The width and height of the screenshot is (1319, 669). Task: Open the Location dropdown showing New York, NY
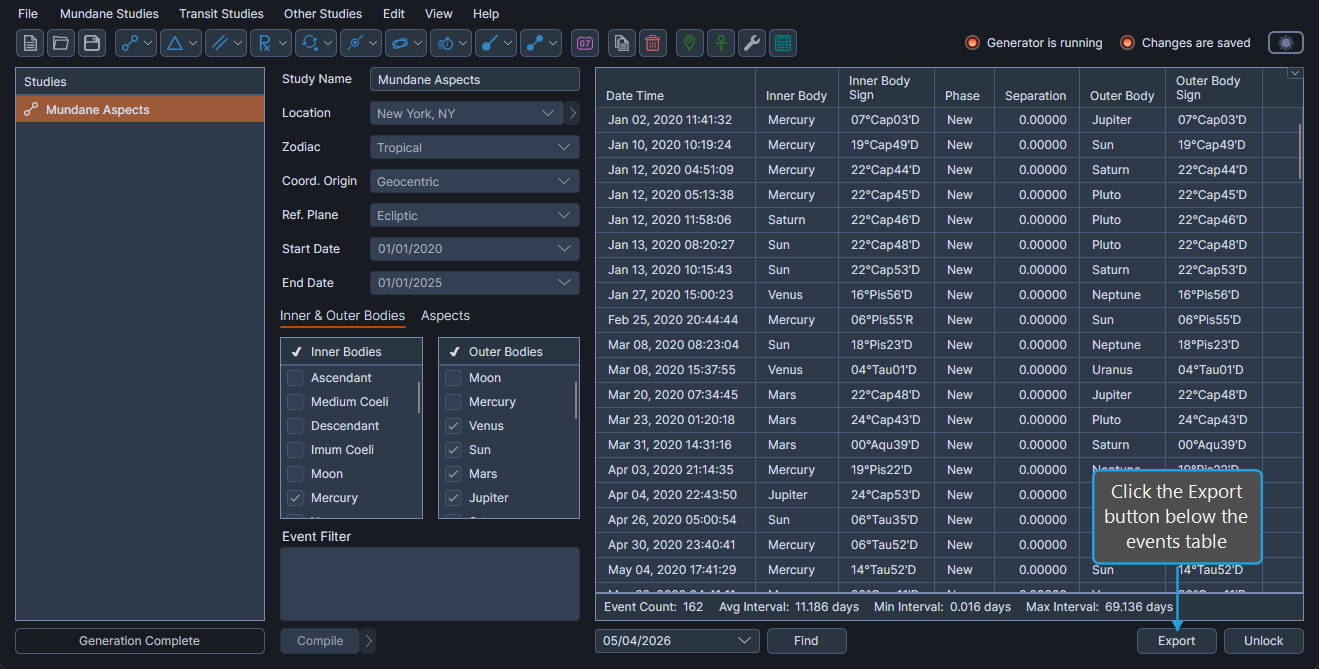click(x=466, y=113)
